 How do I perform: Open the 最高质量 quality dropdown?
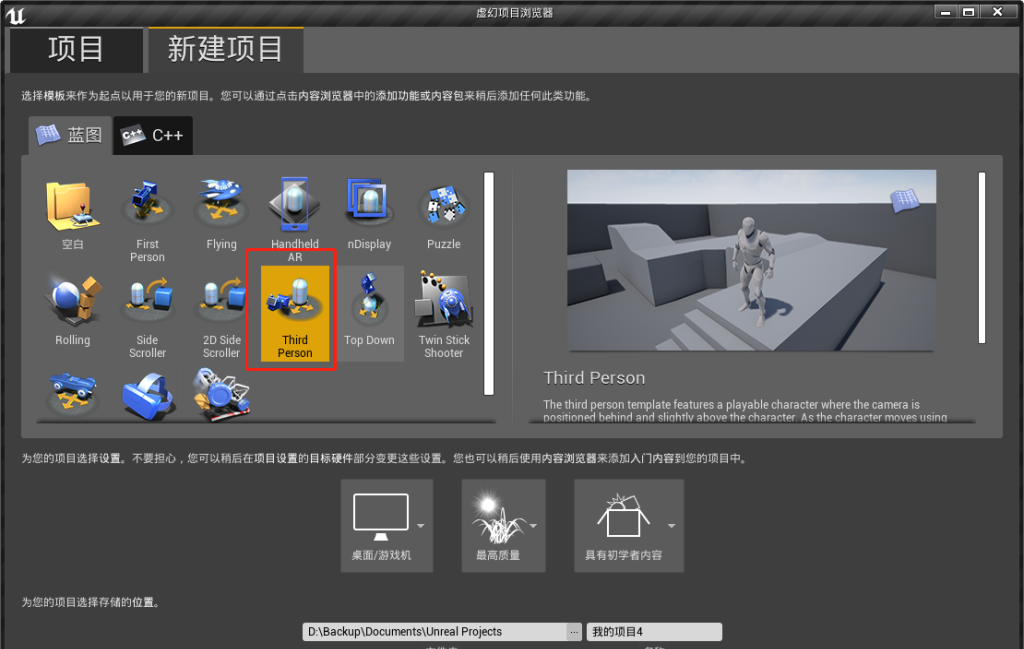504,526
